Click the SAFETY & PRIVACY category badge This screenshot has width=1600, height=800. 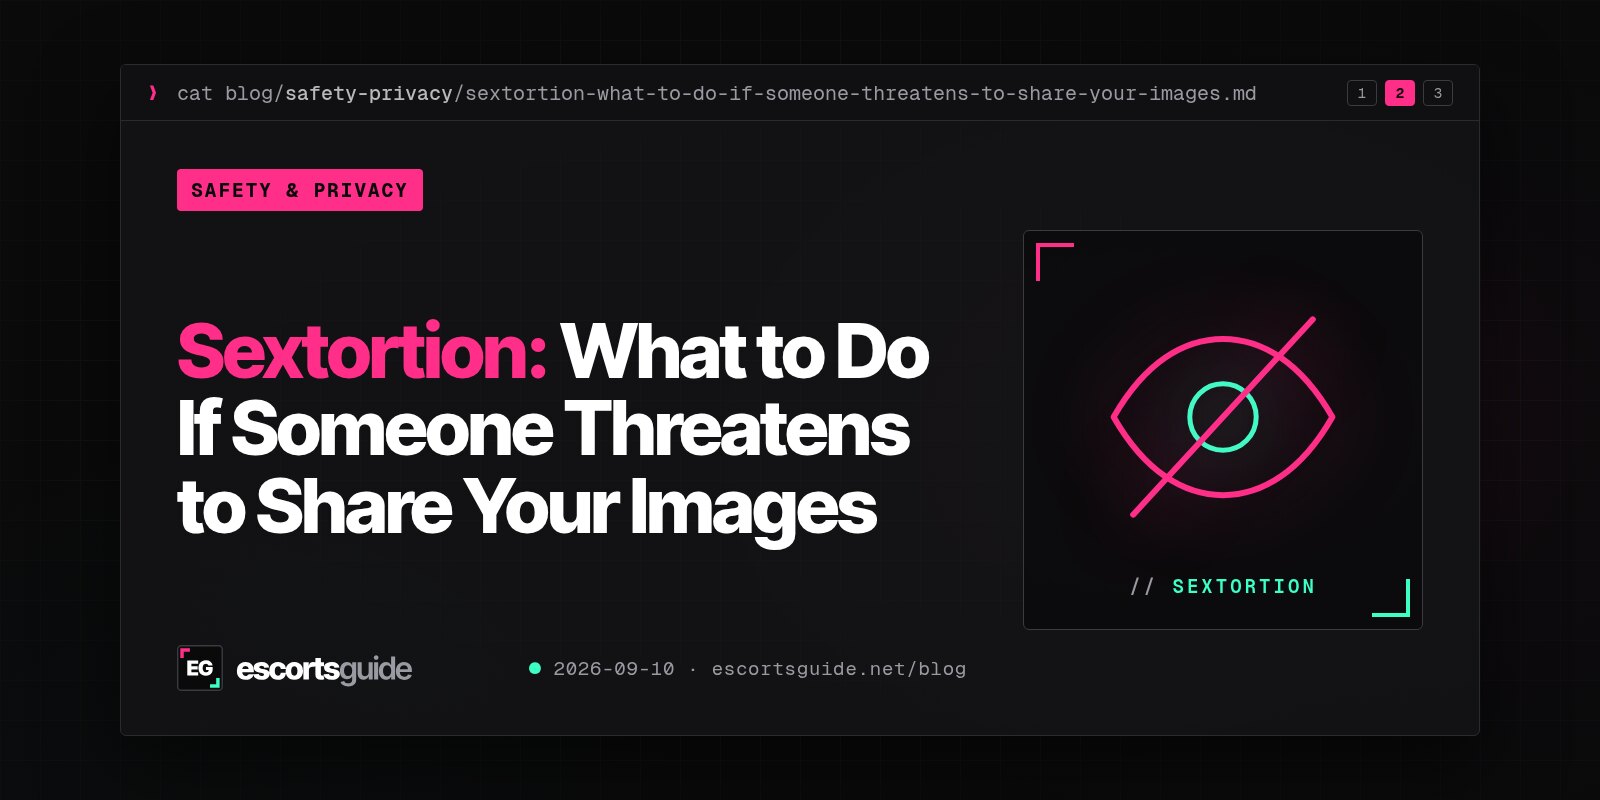pos(300,190)
